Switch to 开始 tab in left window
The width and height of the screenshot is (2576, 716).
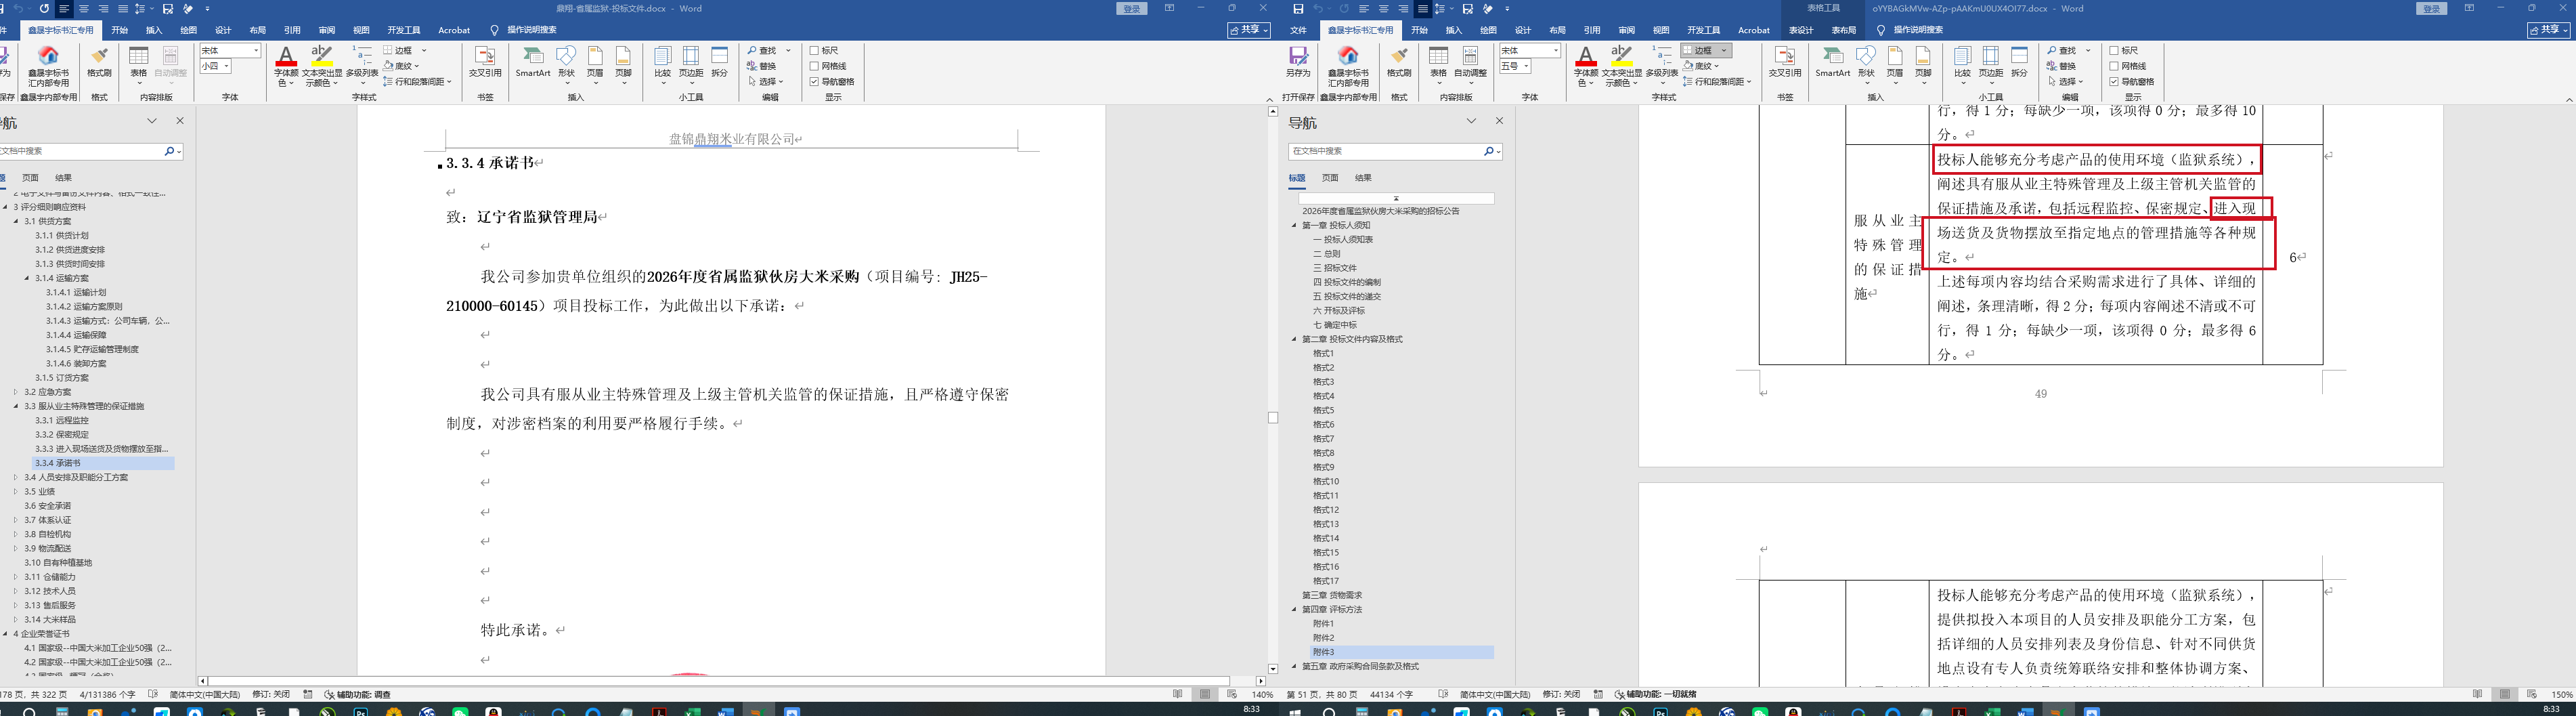coord(120,31)
